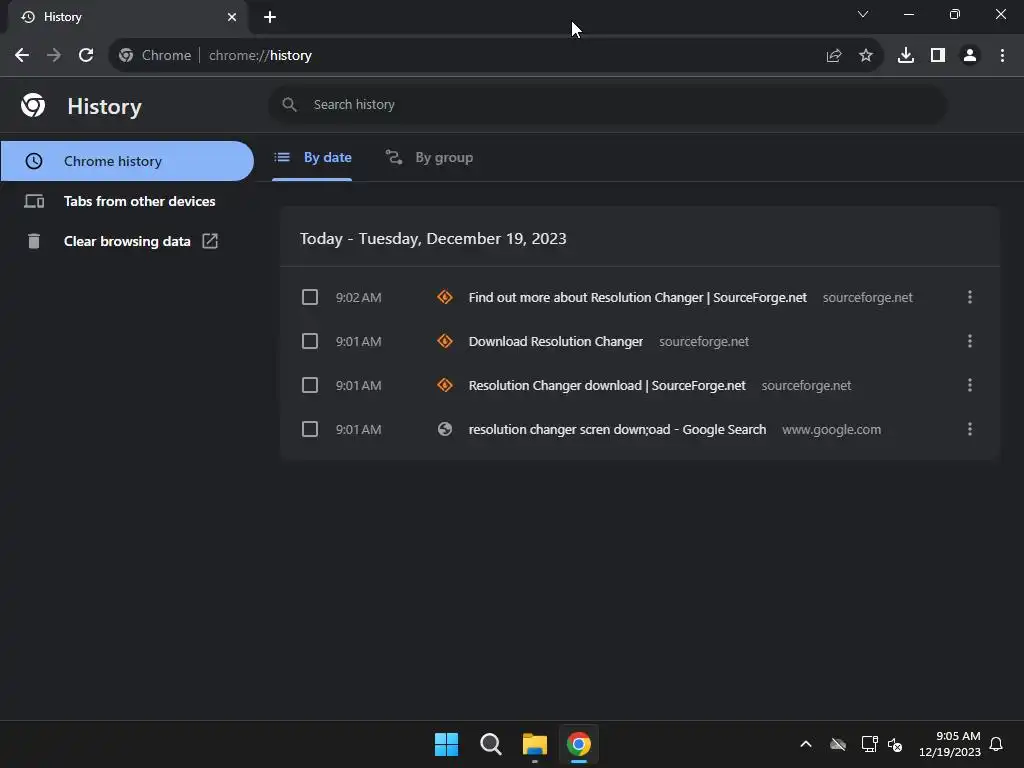Click the OneDrive cloud tray icon
This screenshot has width=1024, height=768.
[838, 744]
